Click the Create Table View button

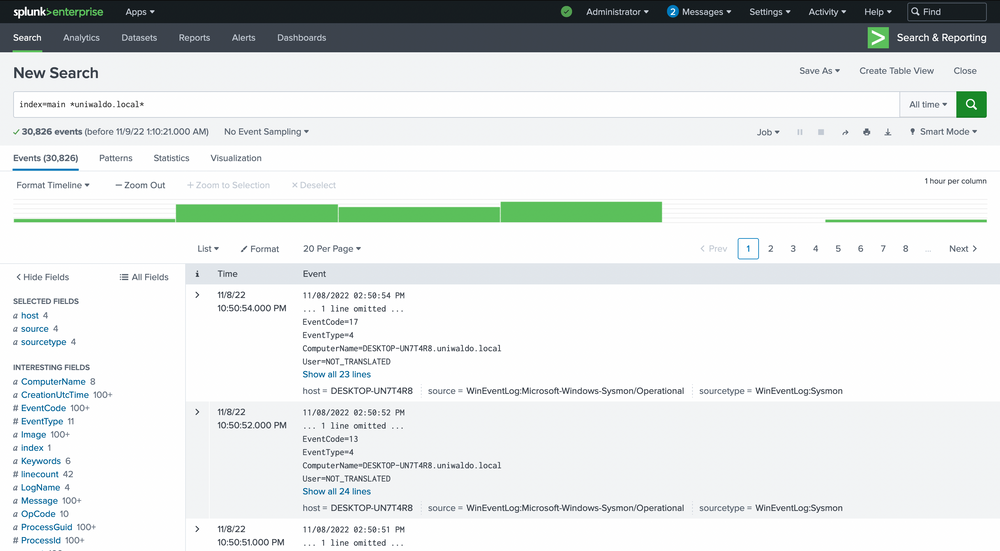tap(896, 71)
